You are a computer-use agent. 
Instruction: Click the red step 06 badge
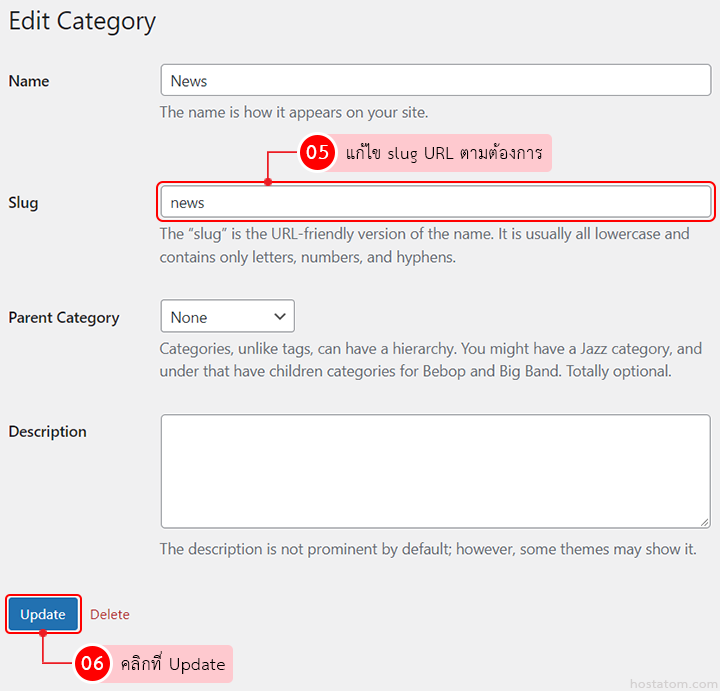pyautogui.click(x=92, y=664)
